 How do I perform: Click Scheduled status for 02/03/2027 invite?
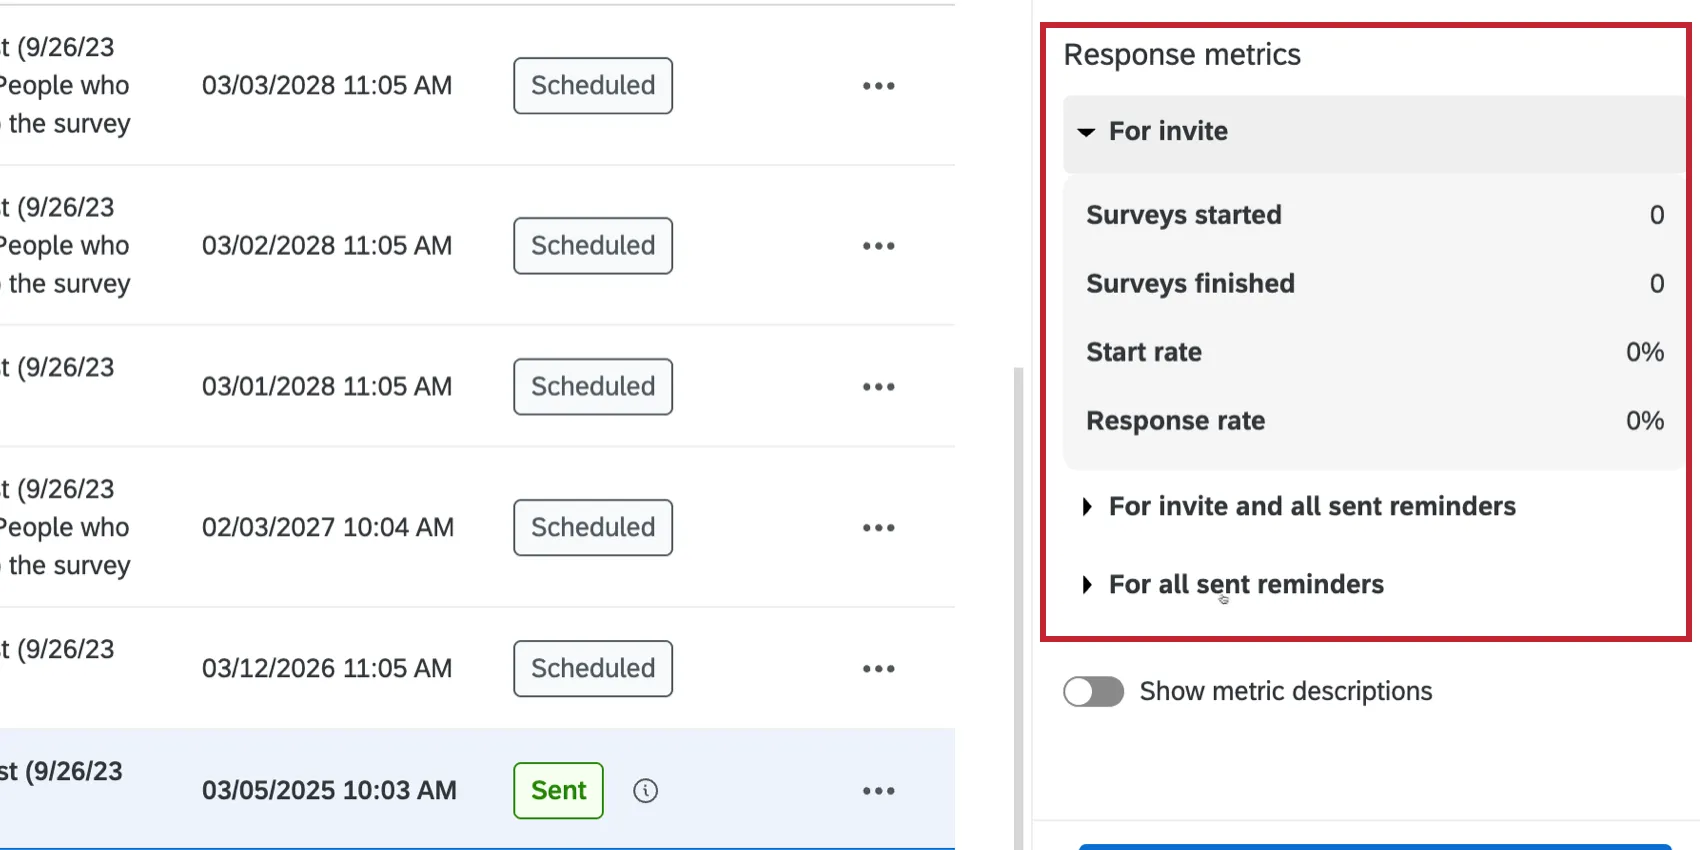pyautogui.click(x=592, y=527)
